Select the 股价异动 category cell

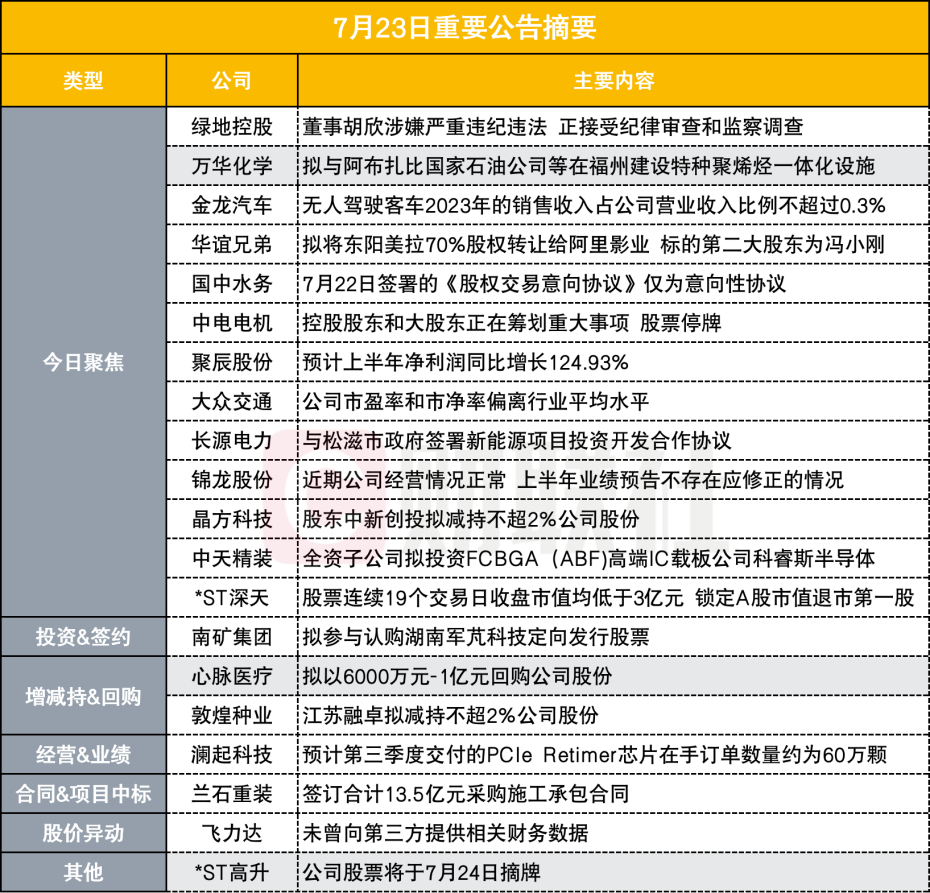click(84, 833)
